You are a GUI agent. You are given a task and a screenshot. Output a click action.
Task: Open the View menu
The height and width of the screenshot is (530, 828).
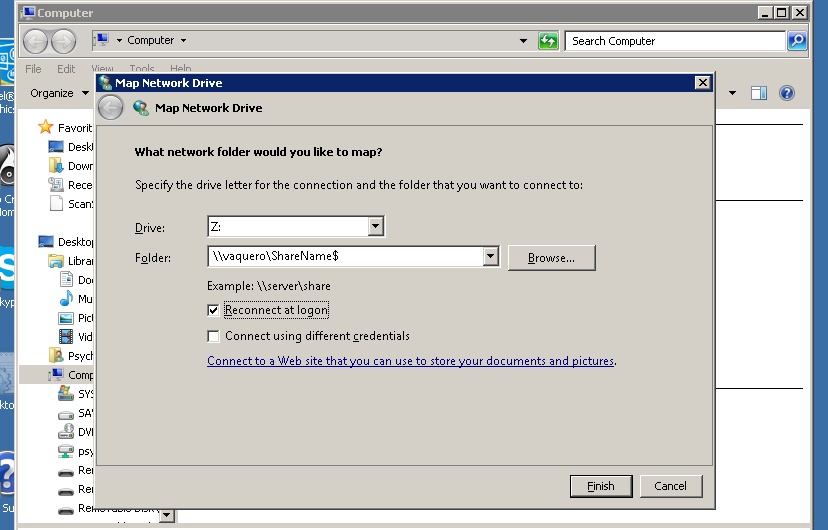102,69
